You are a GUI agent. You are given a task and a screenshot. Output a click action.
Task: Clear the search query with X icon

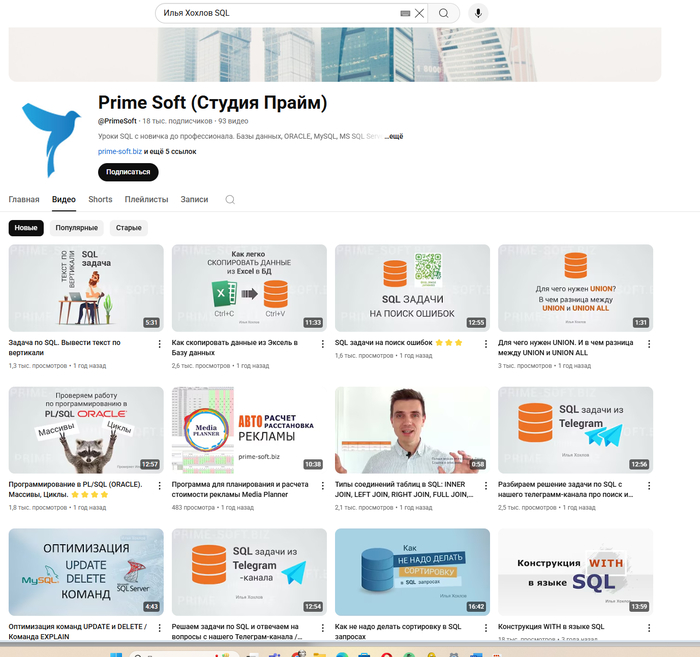[419, 13]
